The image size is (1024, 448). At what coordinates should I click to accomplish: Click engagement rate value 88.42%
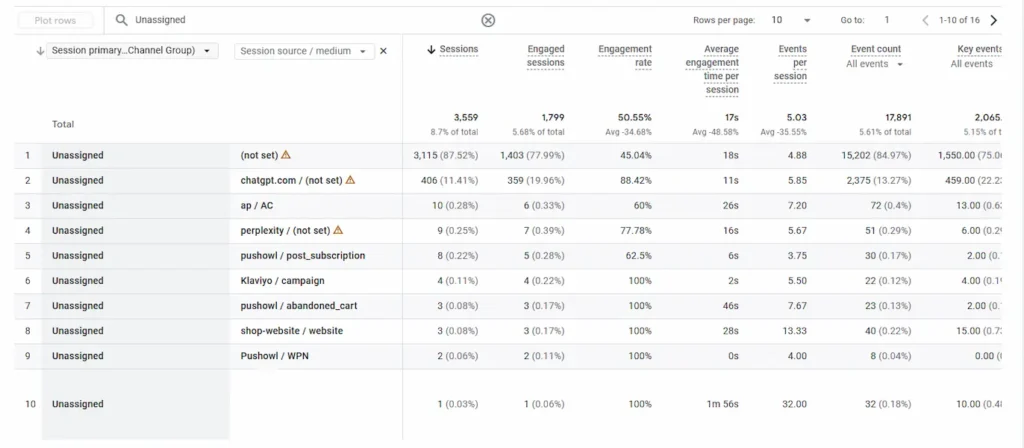(636, 180)
